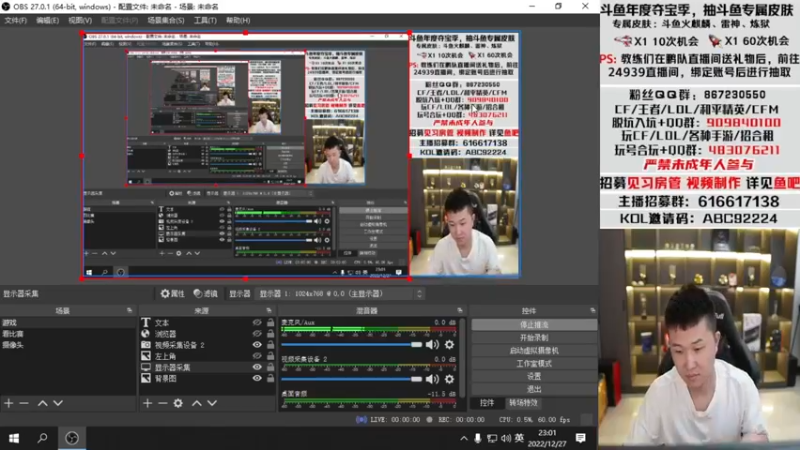Open the 场景集合(S) menu
The width and height of the screenshot is (800, 450).
click(x=166, y=20)
